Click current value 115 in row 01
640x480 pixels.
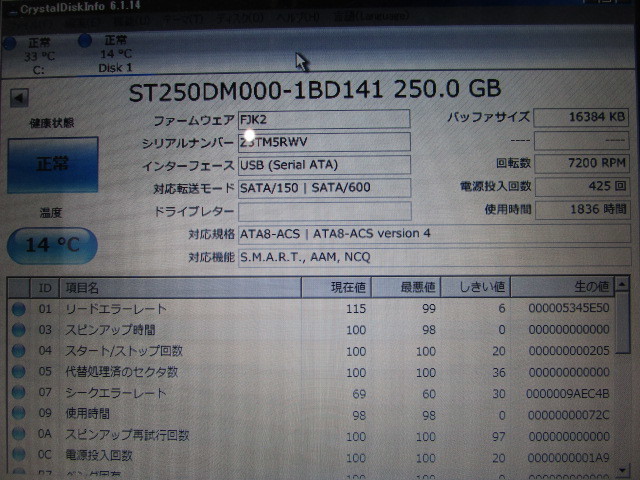(x=356, y=309)
